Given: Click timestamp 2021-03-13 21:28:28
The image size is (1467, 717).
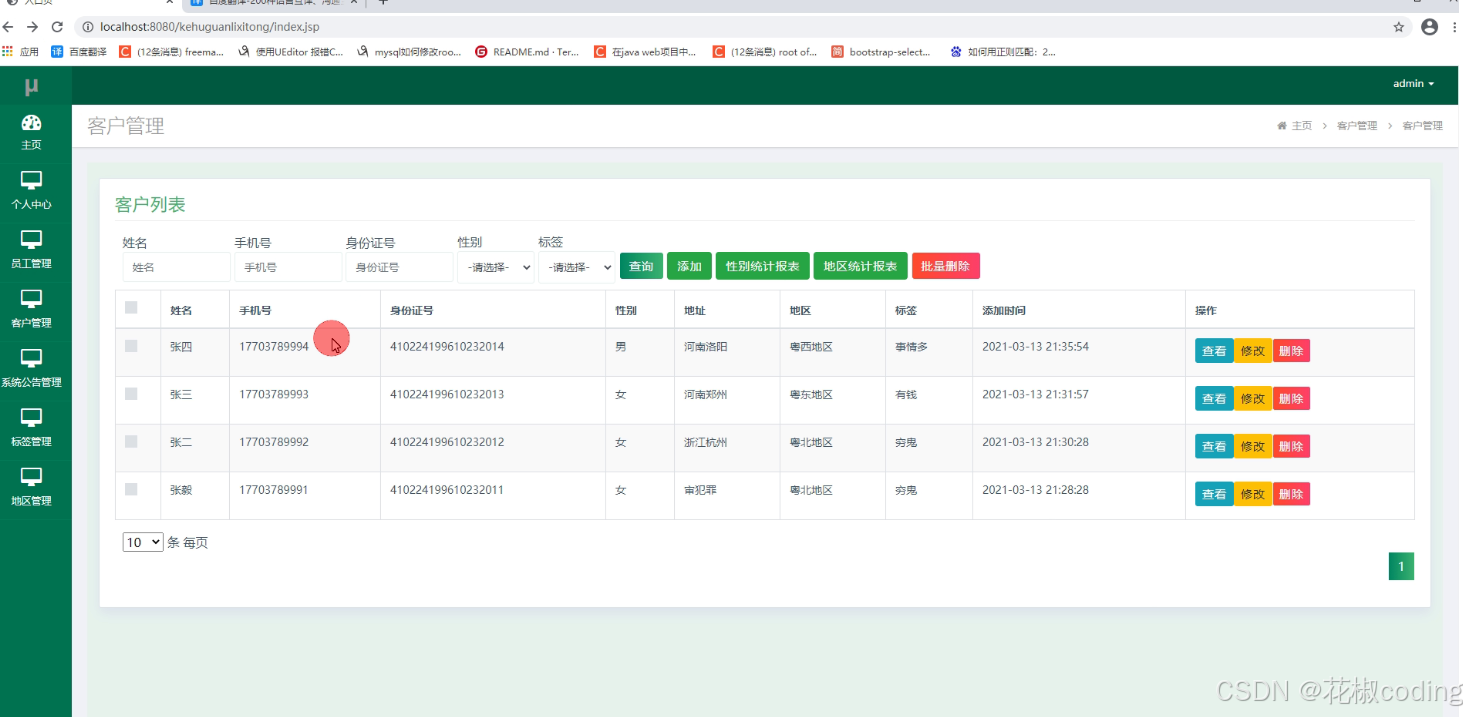Looking at the screenshot, I should (x=1035, y=490).
